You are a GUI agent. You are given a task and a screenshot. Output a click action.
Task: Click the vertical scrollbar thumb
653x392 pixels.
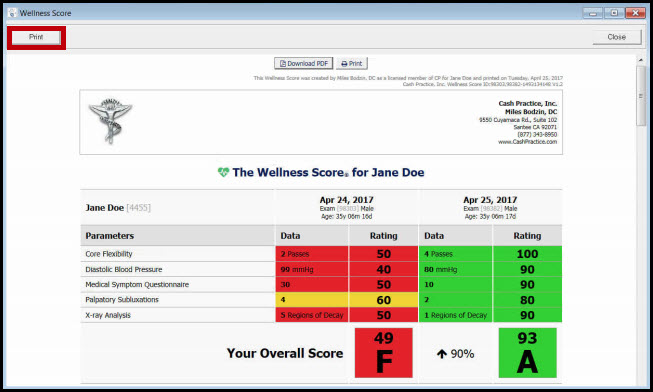tap(641, 96)
